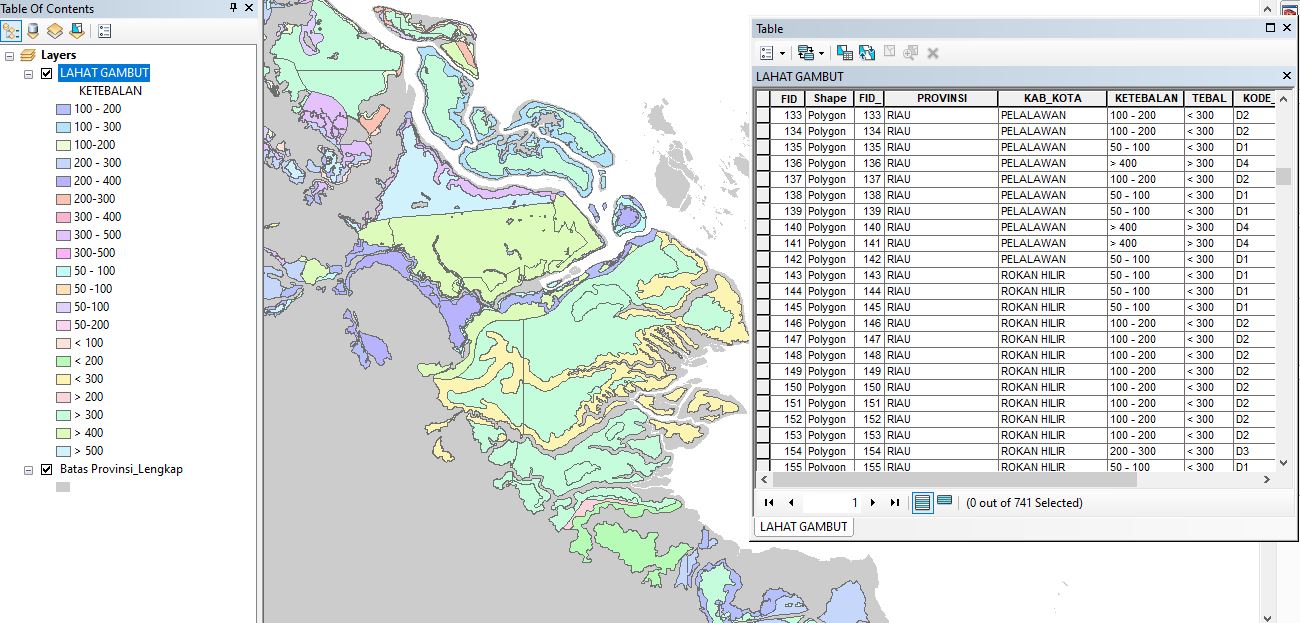Click the KETEBALAN column header
Image resolution: width=1300 pixels, height=623 pixels.
[x=1146, y=97]
